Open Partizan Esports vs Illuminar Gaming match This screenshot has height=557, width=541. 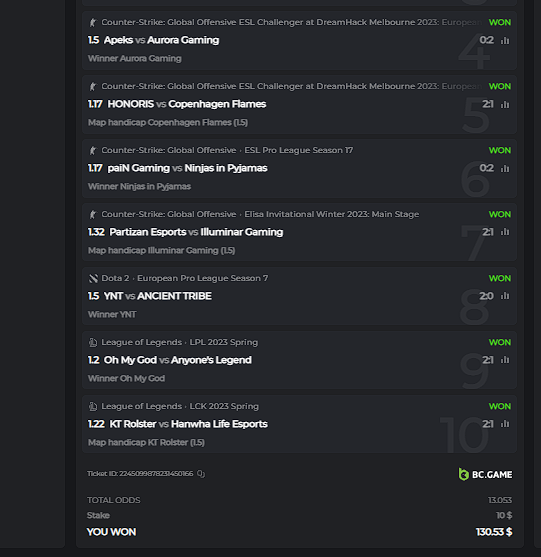pos(196,232)
